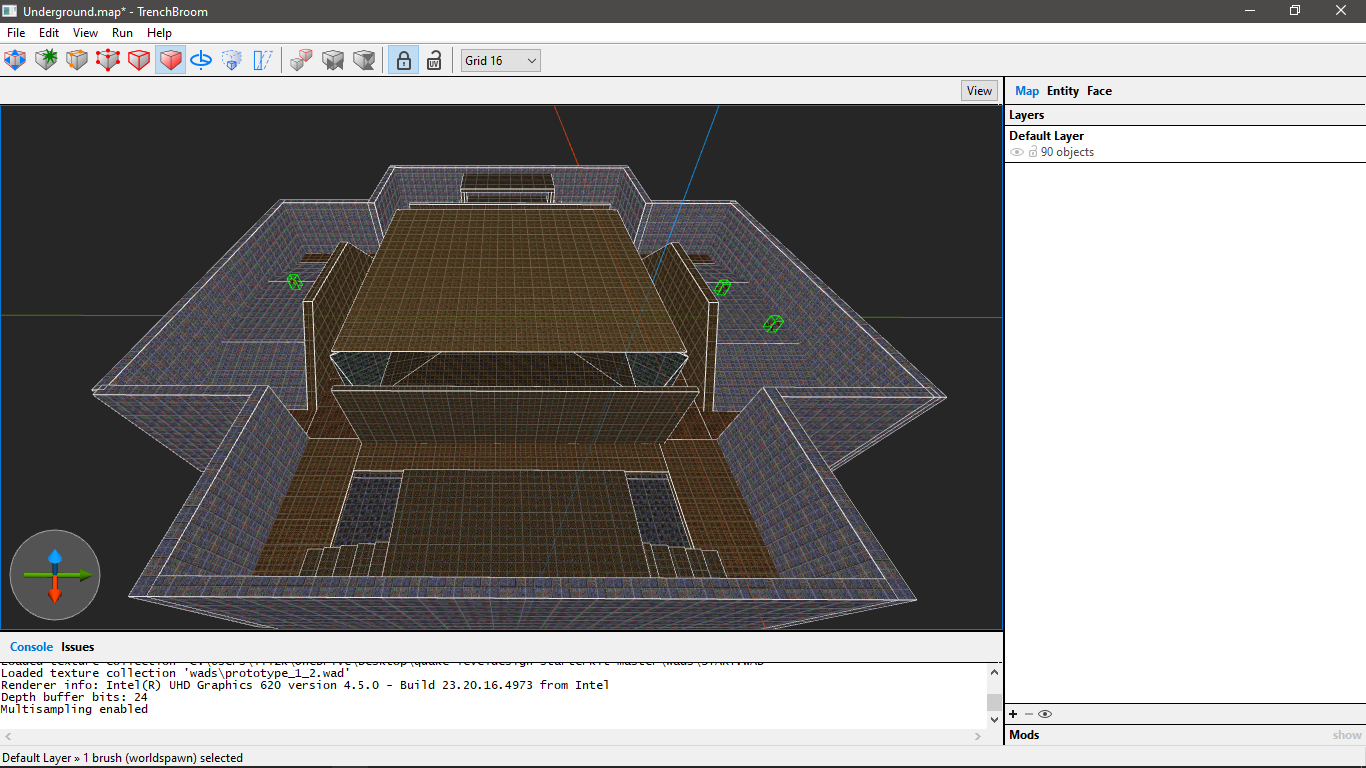Toggle the Default Layer lock icon
The image size is (1366, 768).
pos(1033,152)
